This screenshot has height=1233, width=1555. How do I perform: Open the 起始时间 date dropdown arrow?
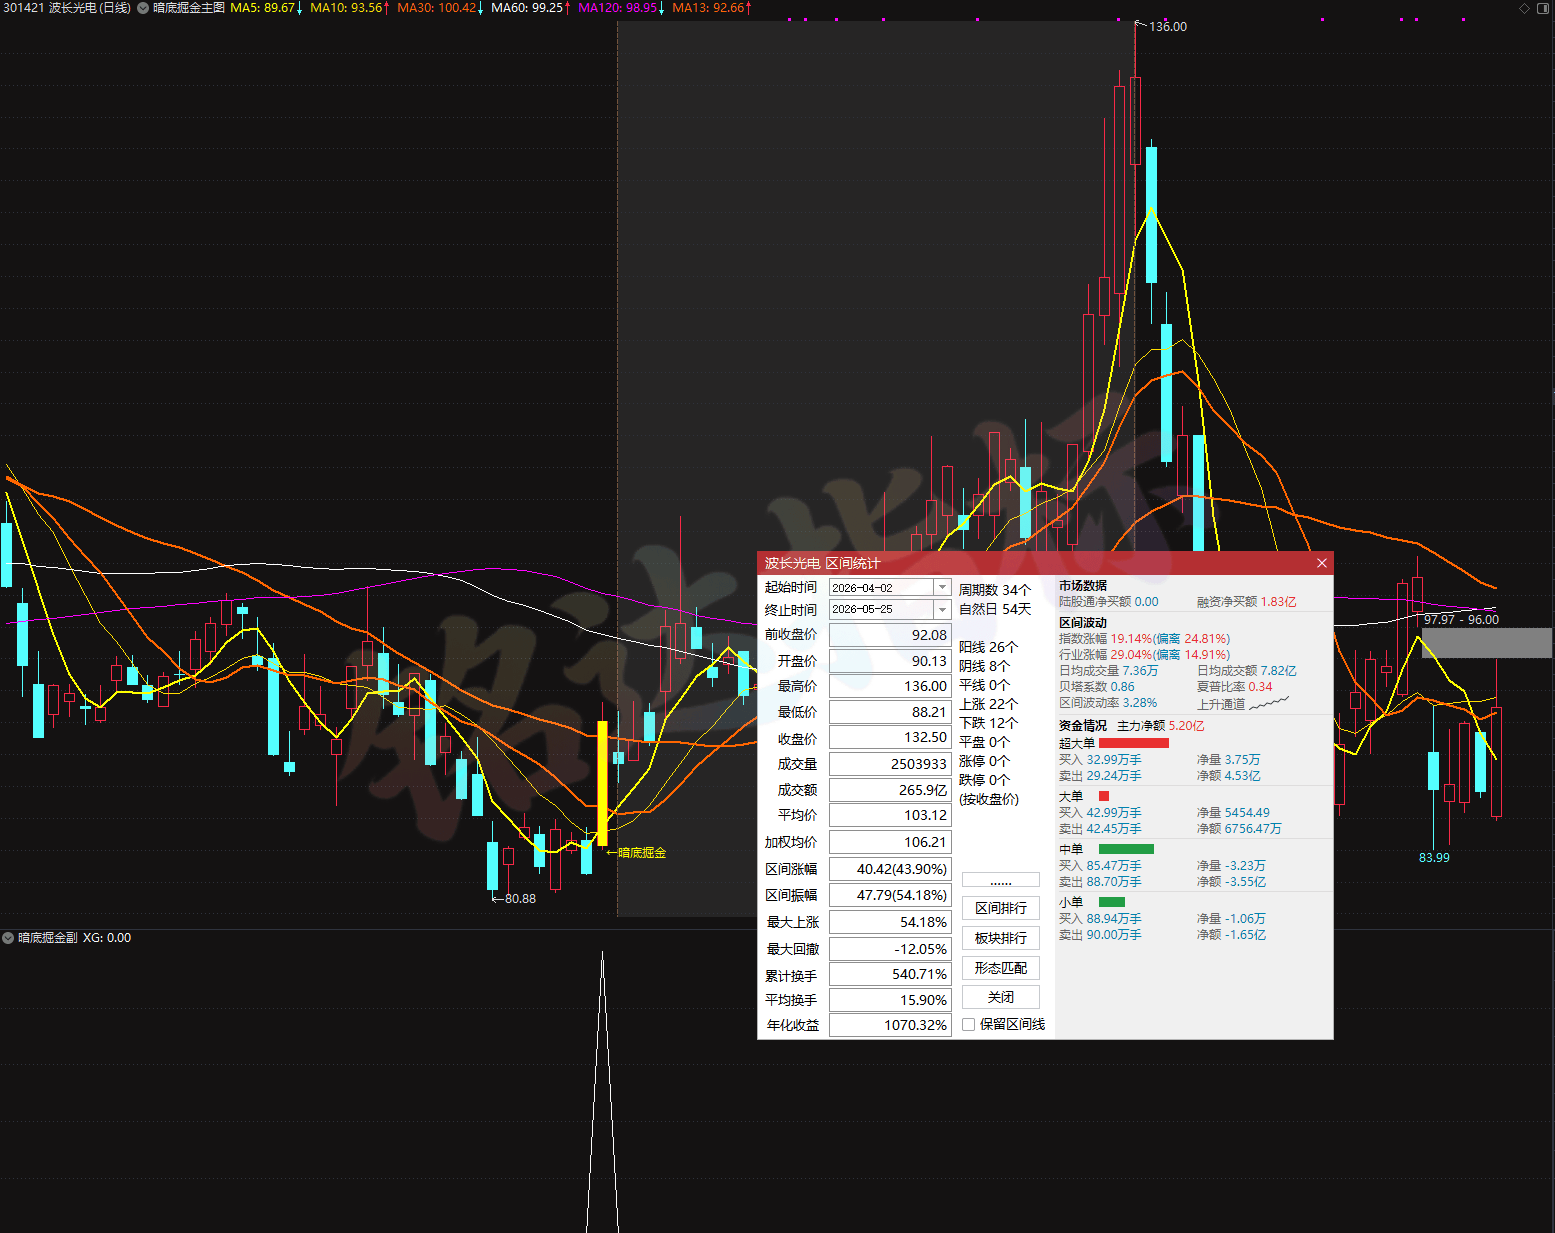pos(942,588)
